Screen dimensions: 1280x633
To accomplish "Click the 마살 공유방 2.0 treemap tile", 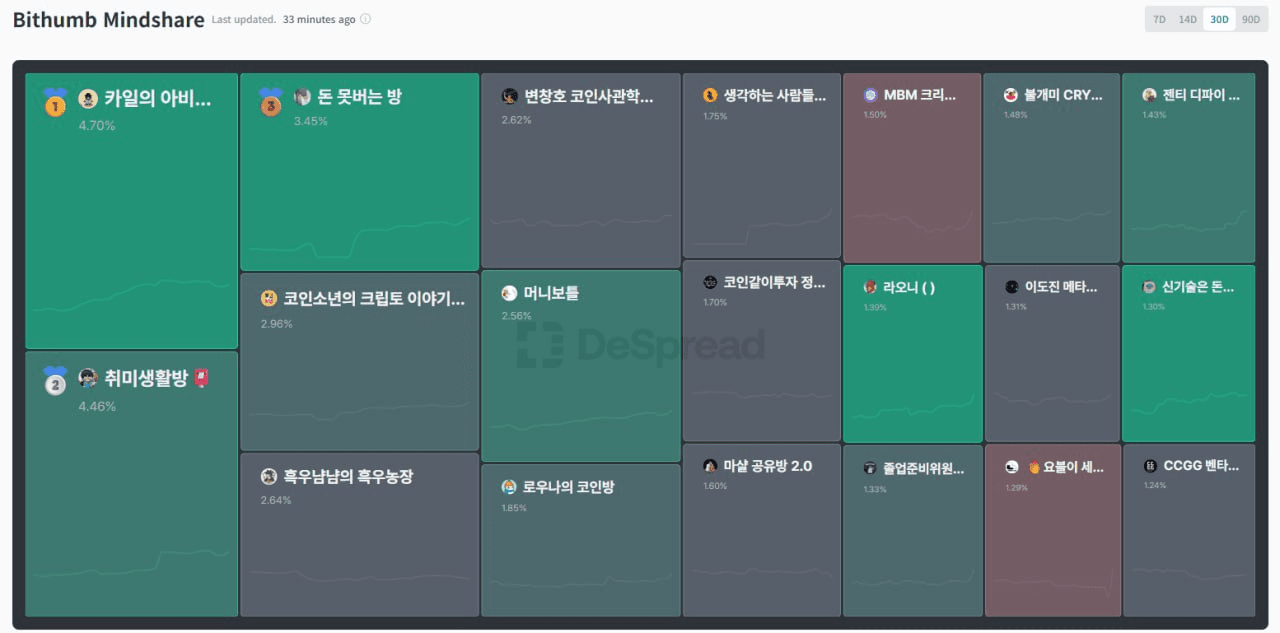I will pos(761,540).
